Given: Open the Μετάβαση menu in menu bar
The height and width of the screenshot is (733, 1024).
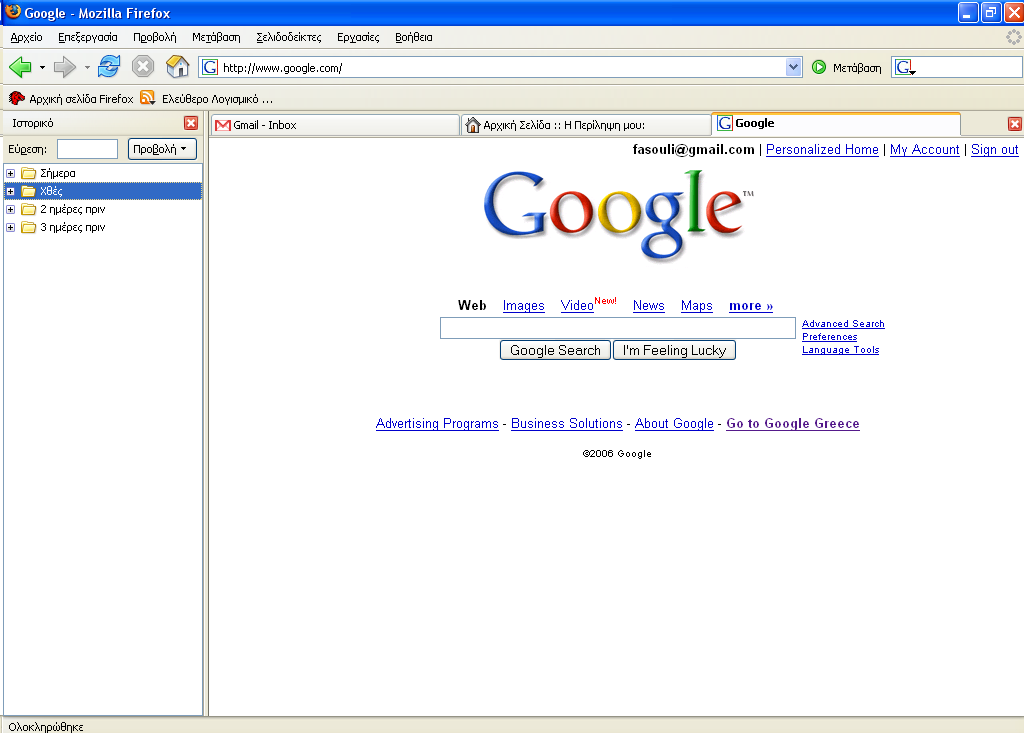Looking at the screenshot, I should (x=216, y=37).
